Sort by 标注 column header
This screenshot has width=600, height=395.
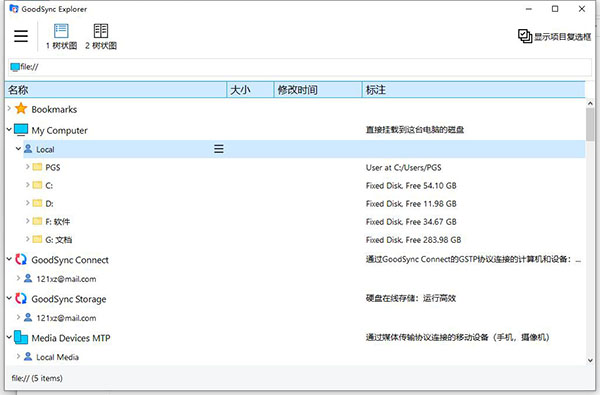click(x=473, y=90)
